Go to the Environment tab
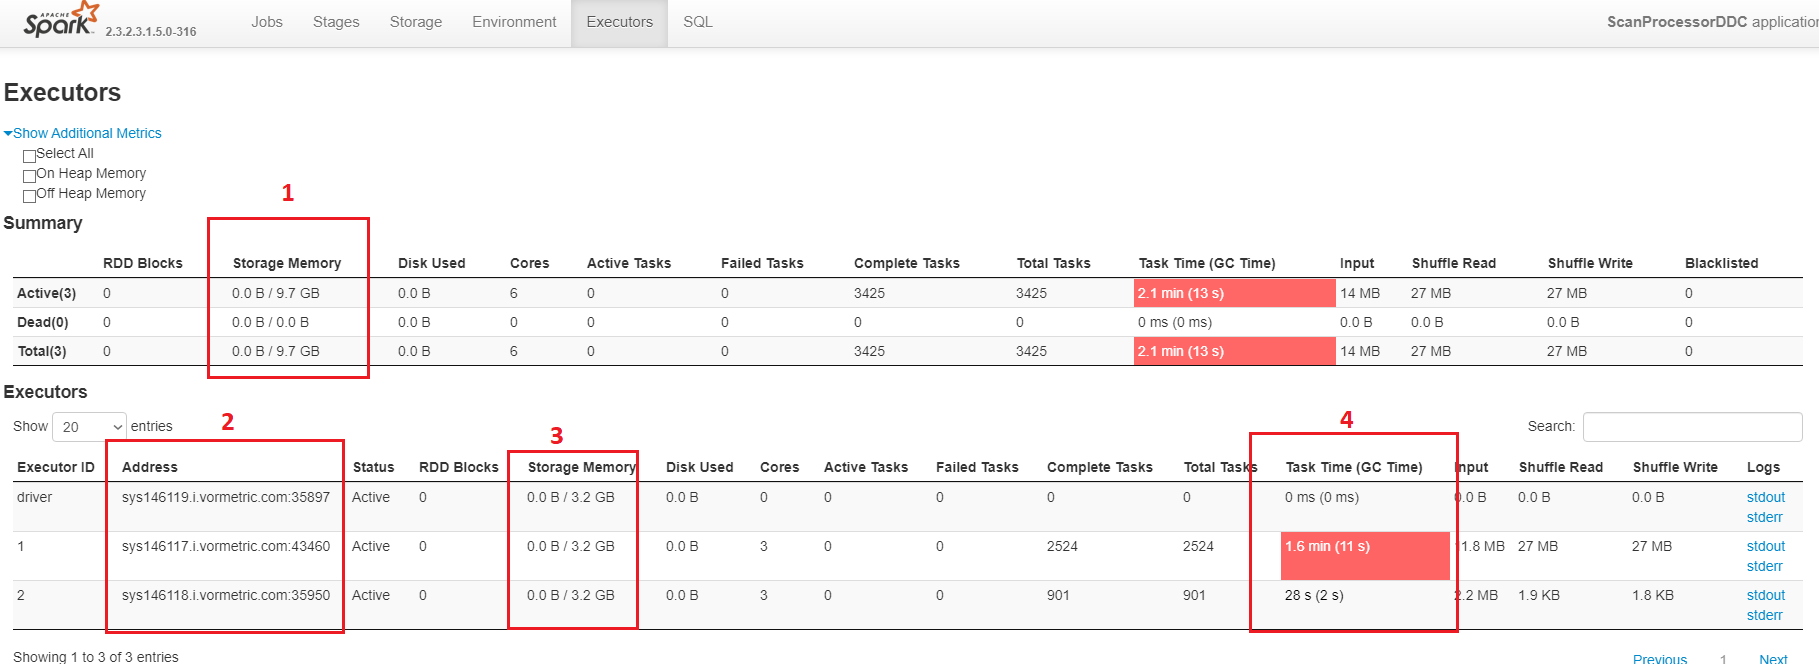 coord(514,22)
